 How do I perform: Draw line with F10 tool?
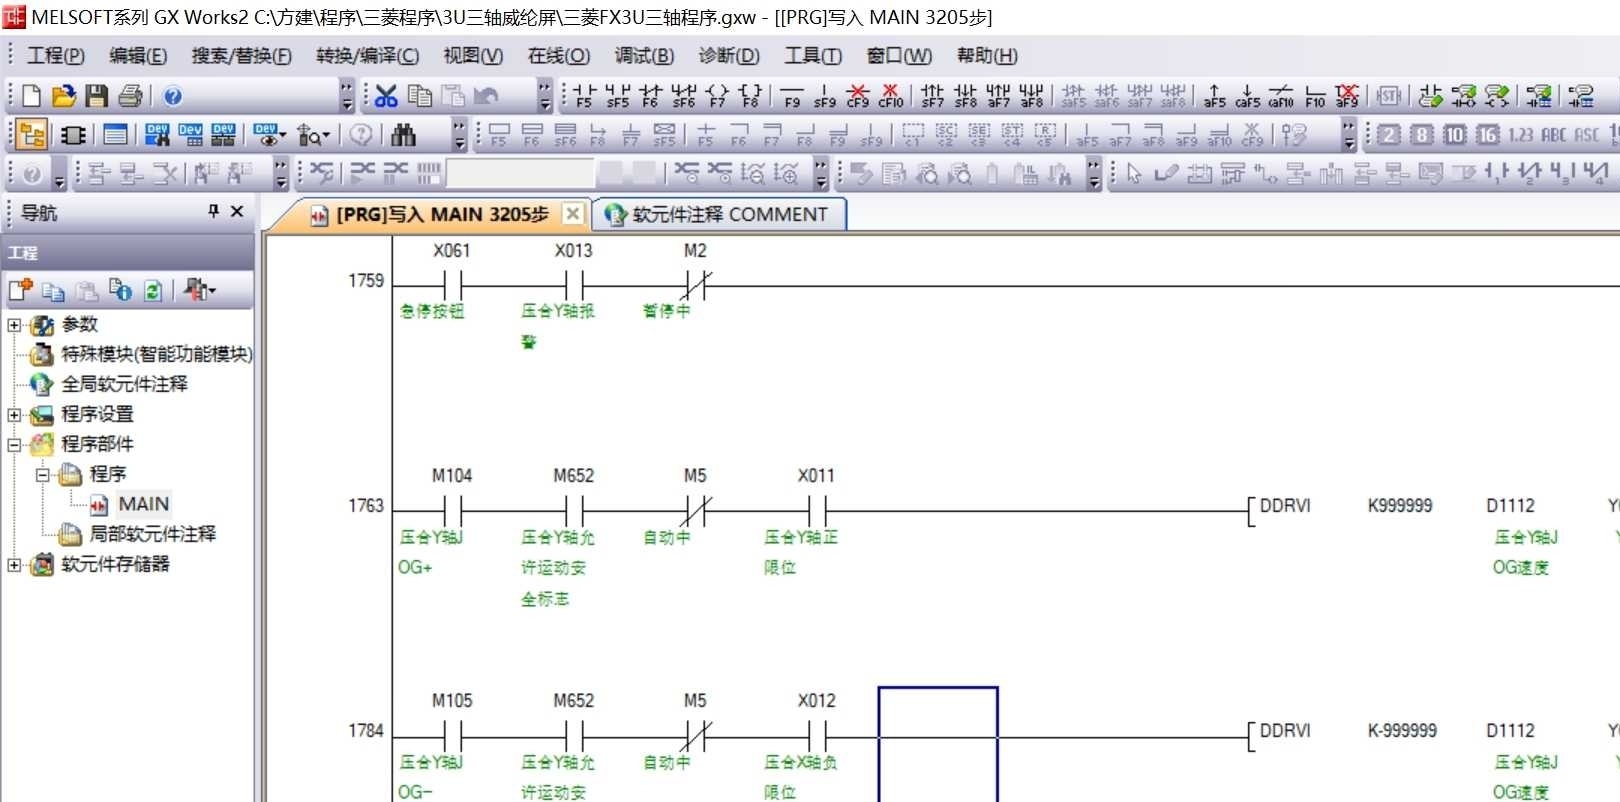pyautogui.click(x=1315, y=96)
